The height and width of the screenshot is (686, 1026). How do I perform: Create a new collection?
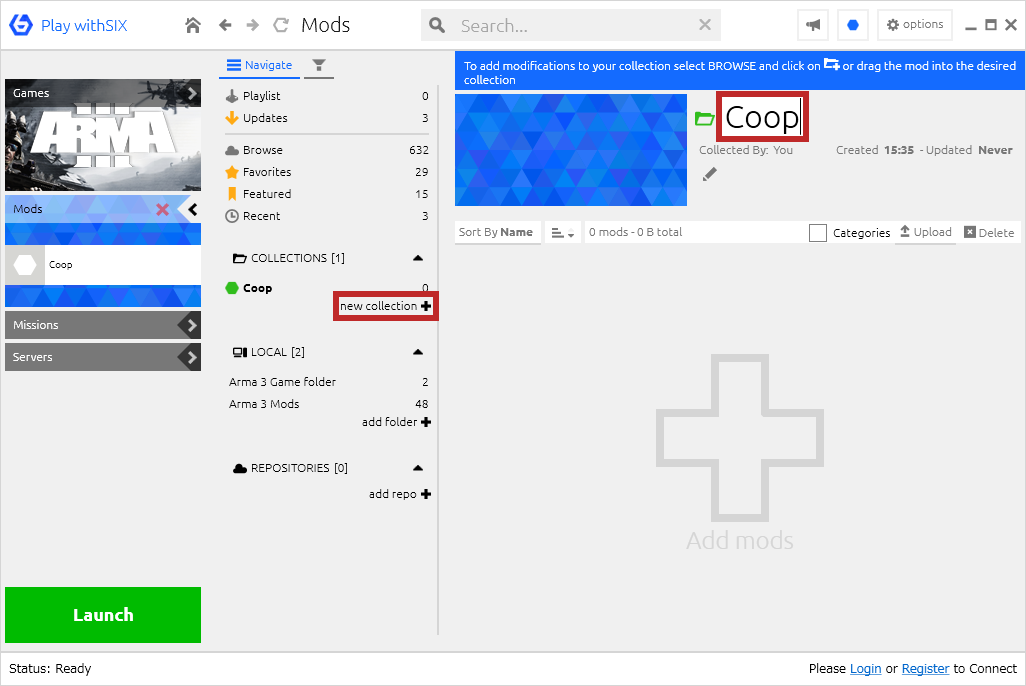pos(385,306)
